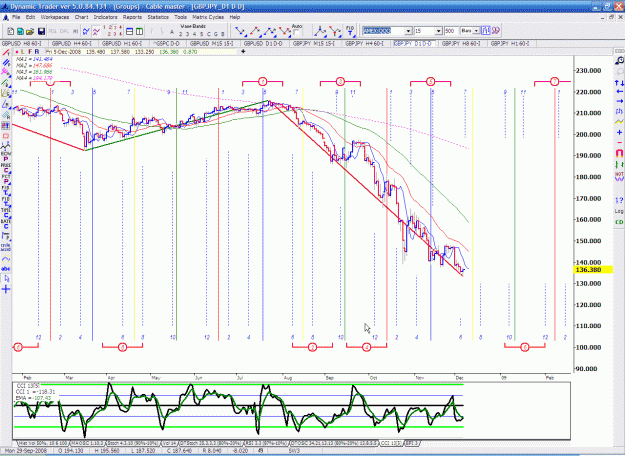
Task: Toggle the R indicator in chart header
Action: (37, 52)
